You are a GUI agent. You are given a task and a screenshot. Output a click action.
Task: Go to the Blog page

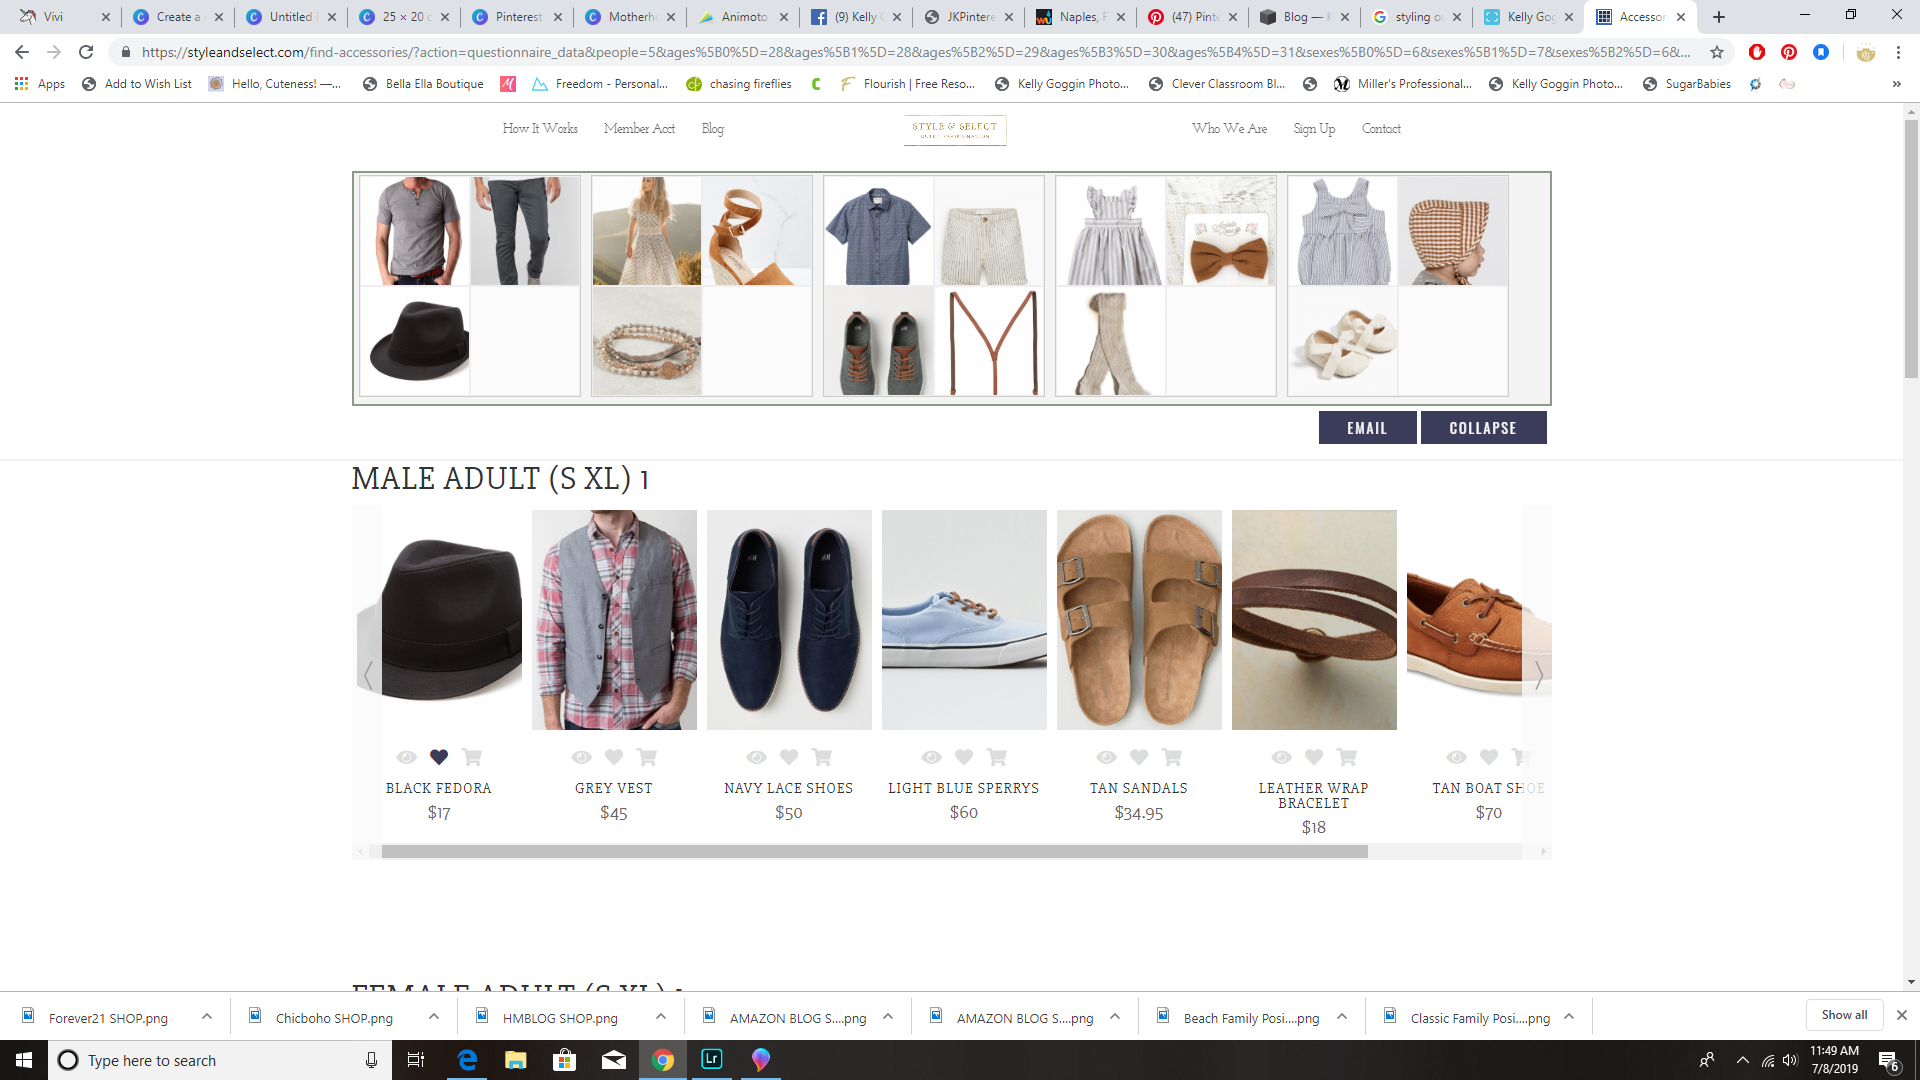[x=712, y=129]
